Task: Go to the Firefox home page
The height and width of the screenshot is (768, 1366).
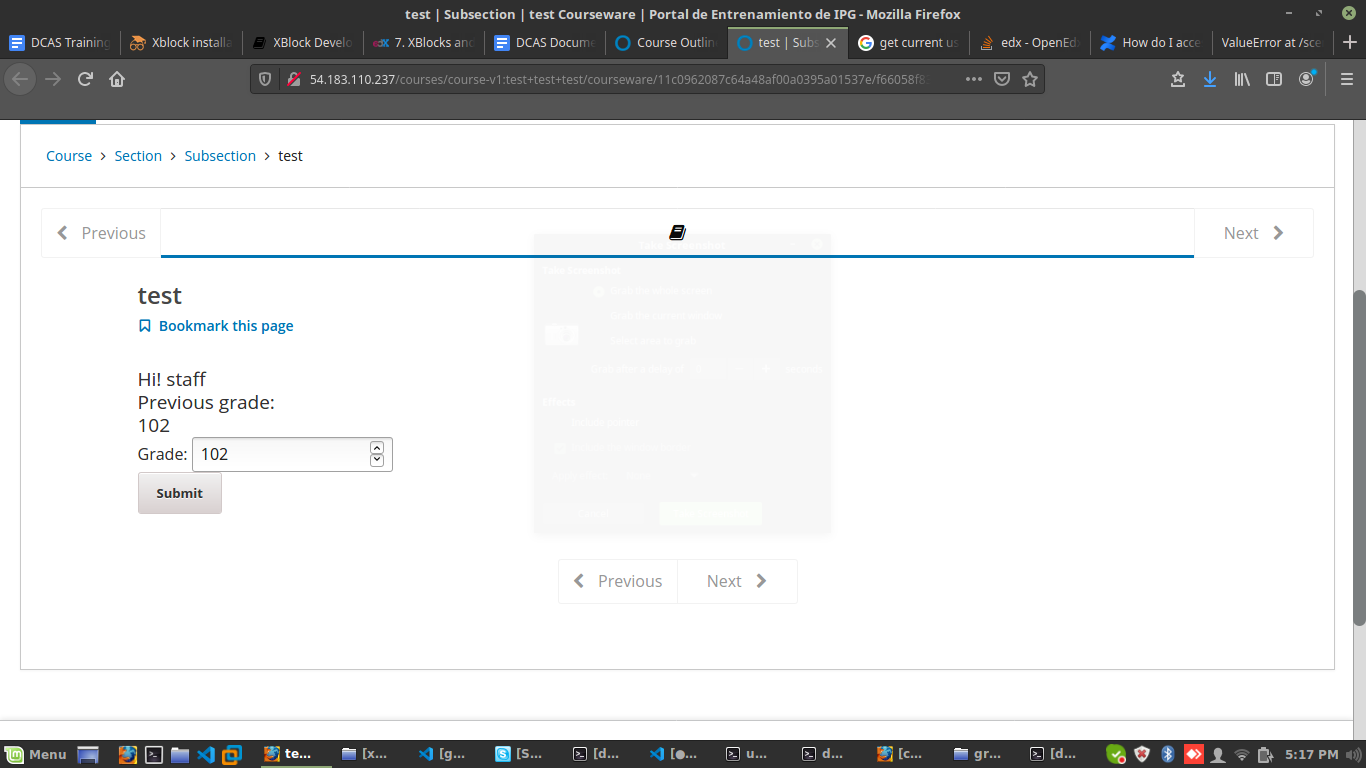Action: (117, 79)
